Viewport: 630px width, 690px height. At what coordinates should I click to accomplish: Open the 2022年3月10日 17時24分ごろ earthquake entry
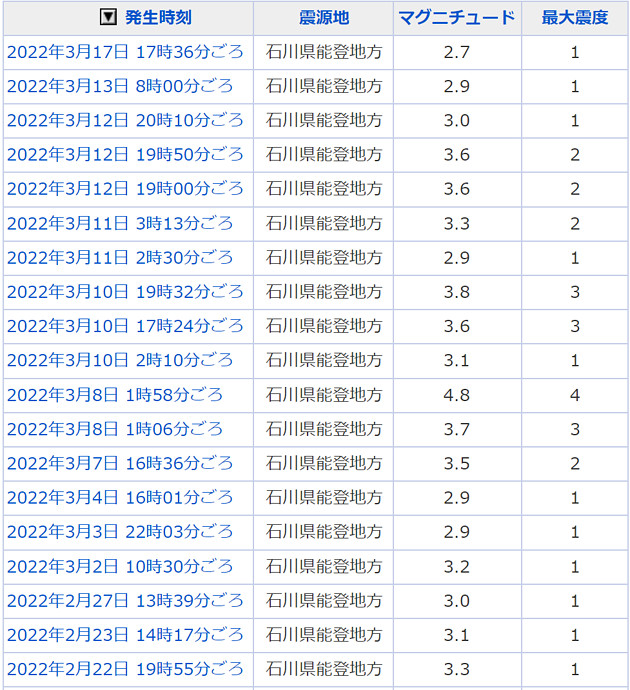click(x=125, y=326)
